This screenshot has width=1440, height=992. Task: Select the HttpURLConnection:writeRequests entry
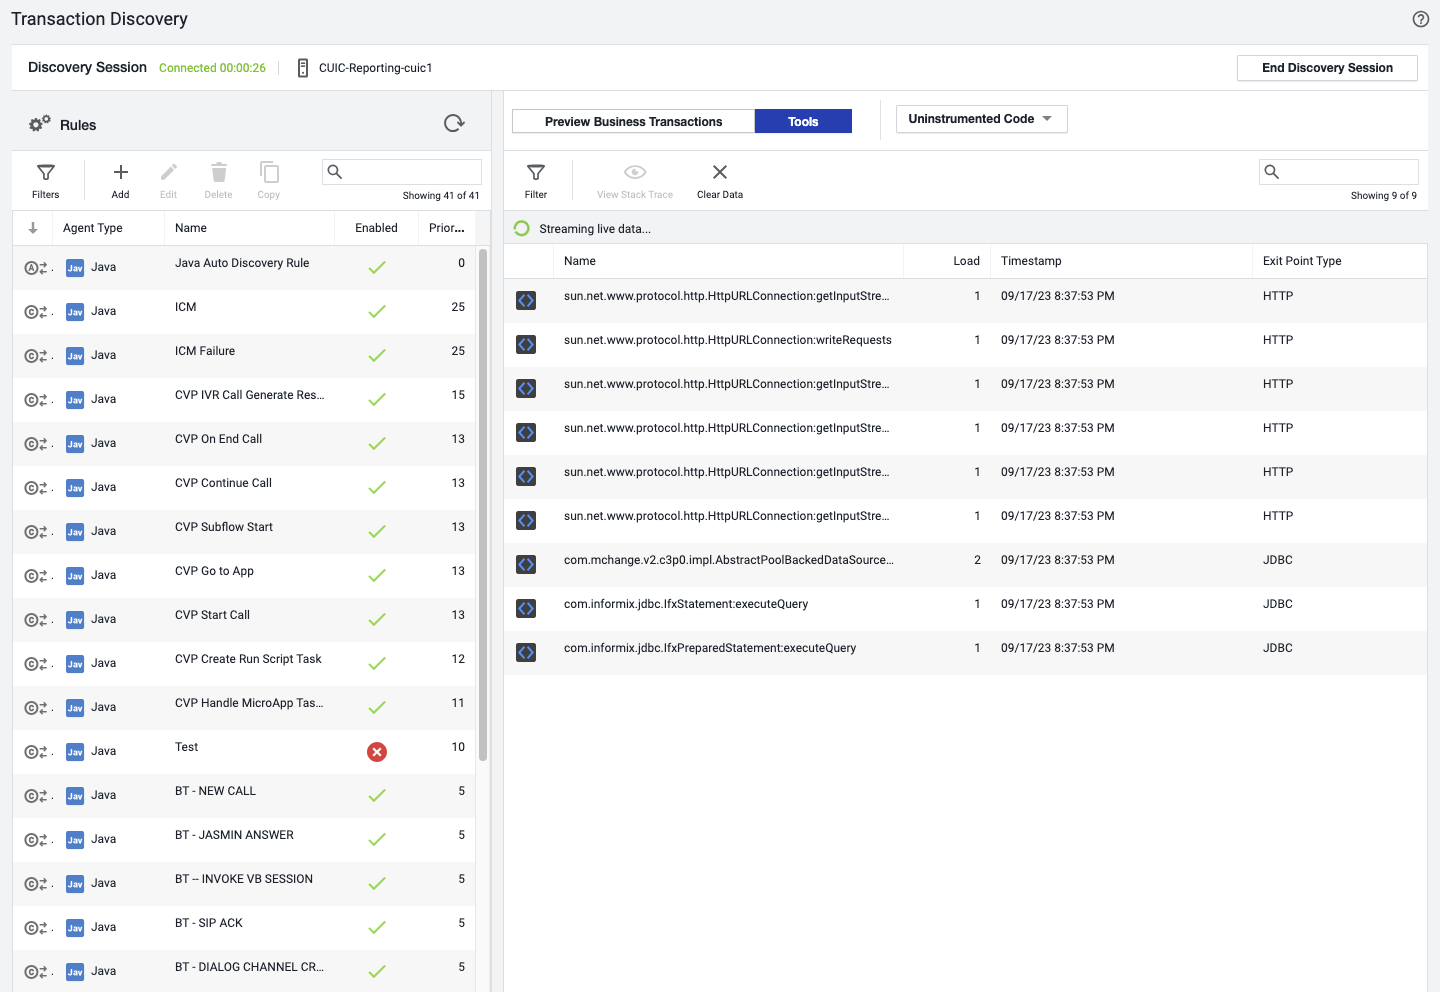(965, 344)
